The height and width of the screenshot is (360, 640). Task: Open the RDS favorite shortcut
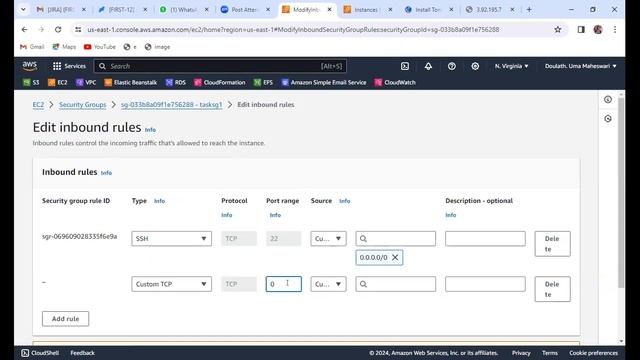tap(176, 82)
